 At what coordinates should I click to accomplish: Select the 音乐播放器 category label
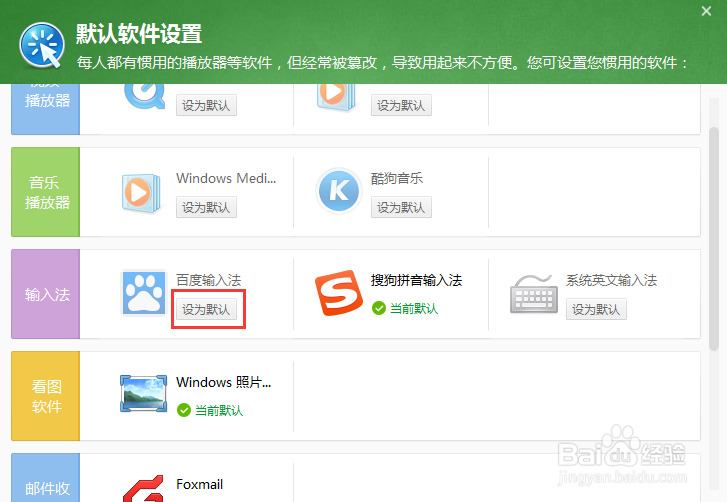click(x=46, y=192)
